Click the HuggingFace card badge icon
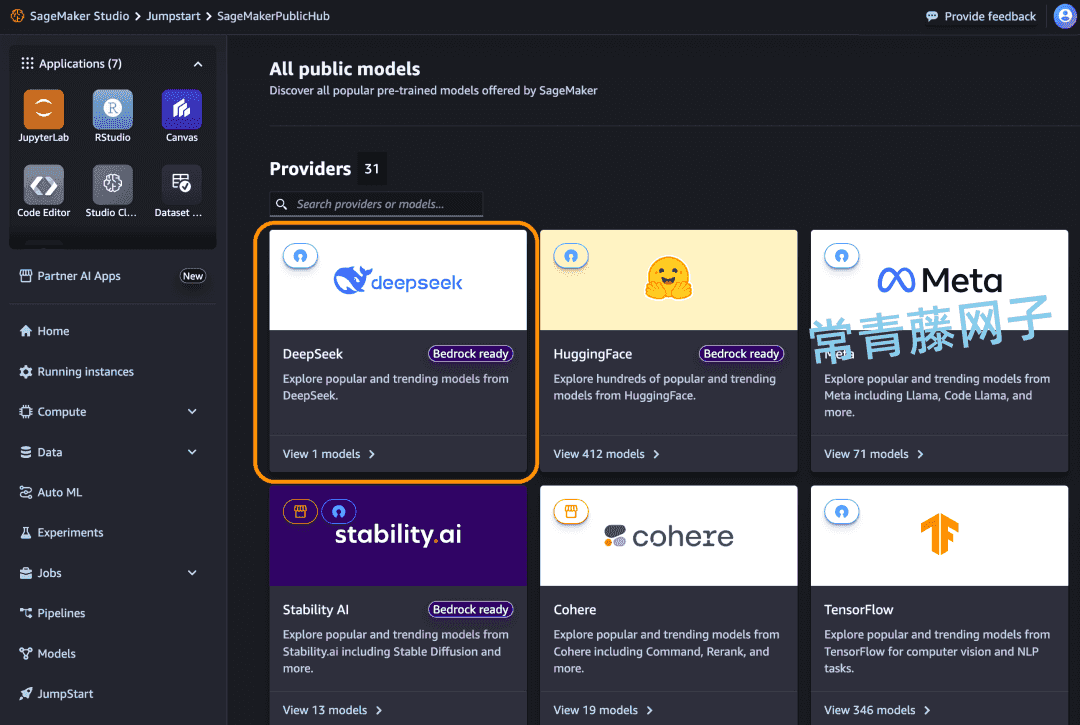 (x=571, y=256)
